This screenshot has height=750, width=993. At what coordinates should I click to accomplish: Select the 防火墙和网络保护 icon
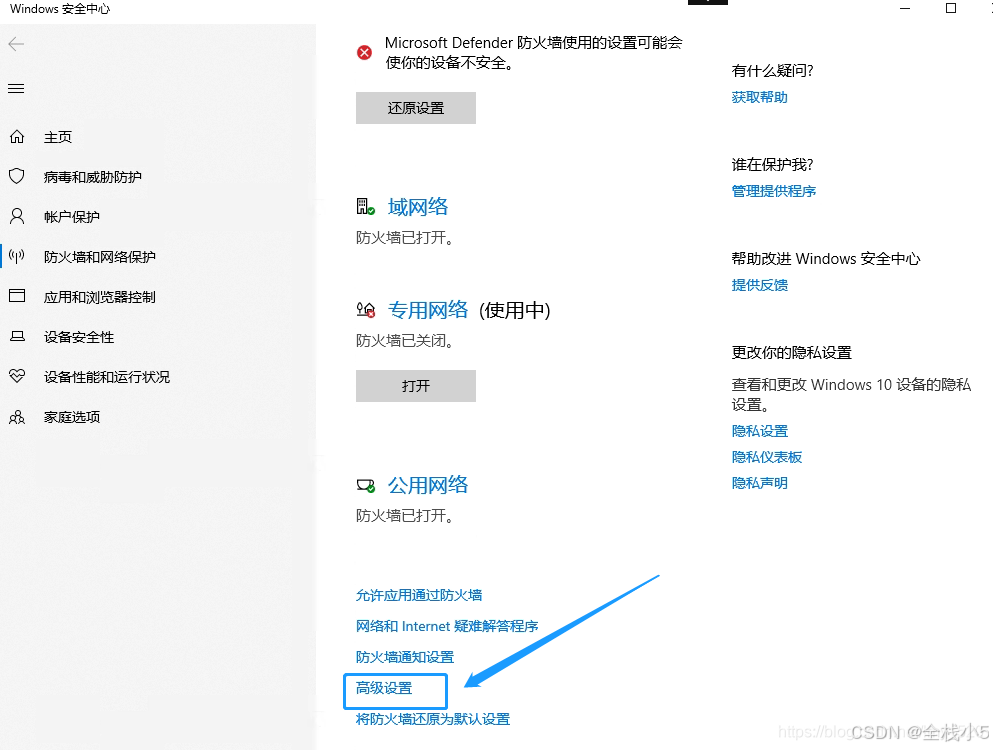click(16, 257)
